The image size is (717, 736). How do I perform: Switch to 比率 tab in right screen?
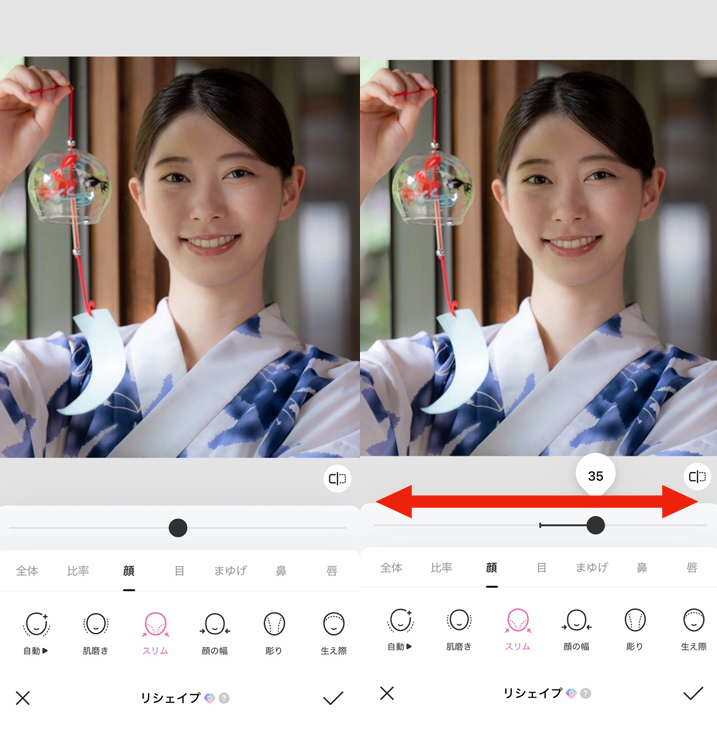[442, 567]
